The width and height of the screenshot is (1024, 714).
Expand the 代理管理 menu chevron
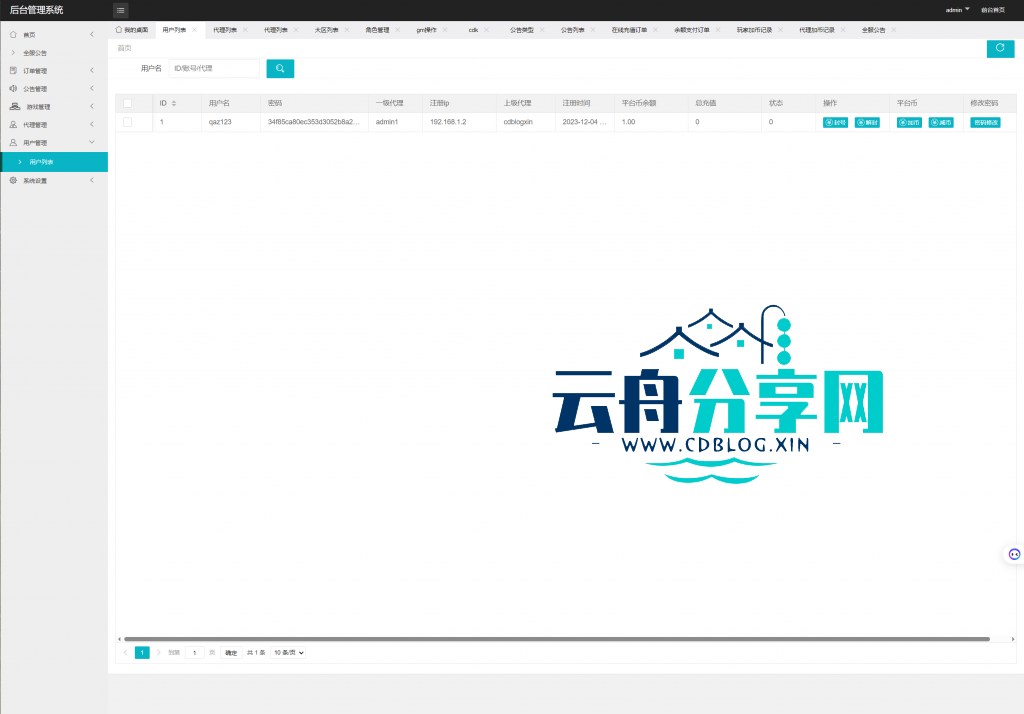[92, 124]
